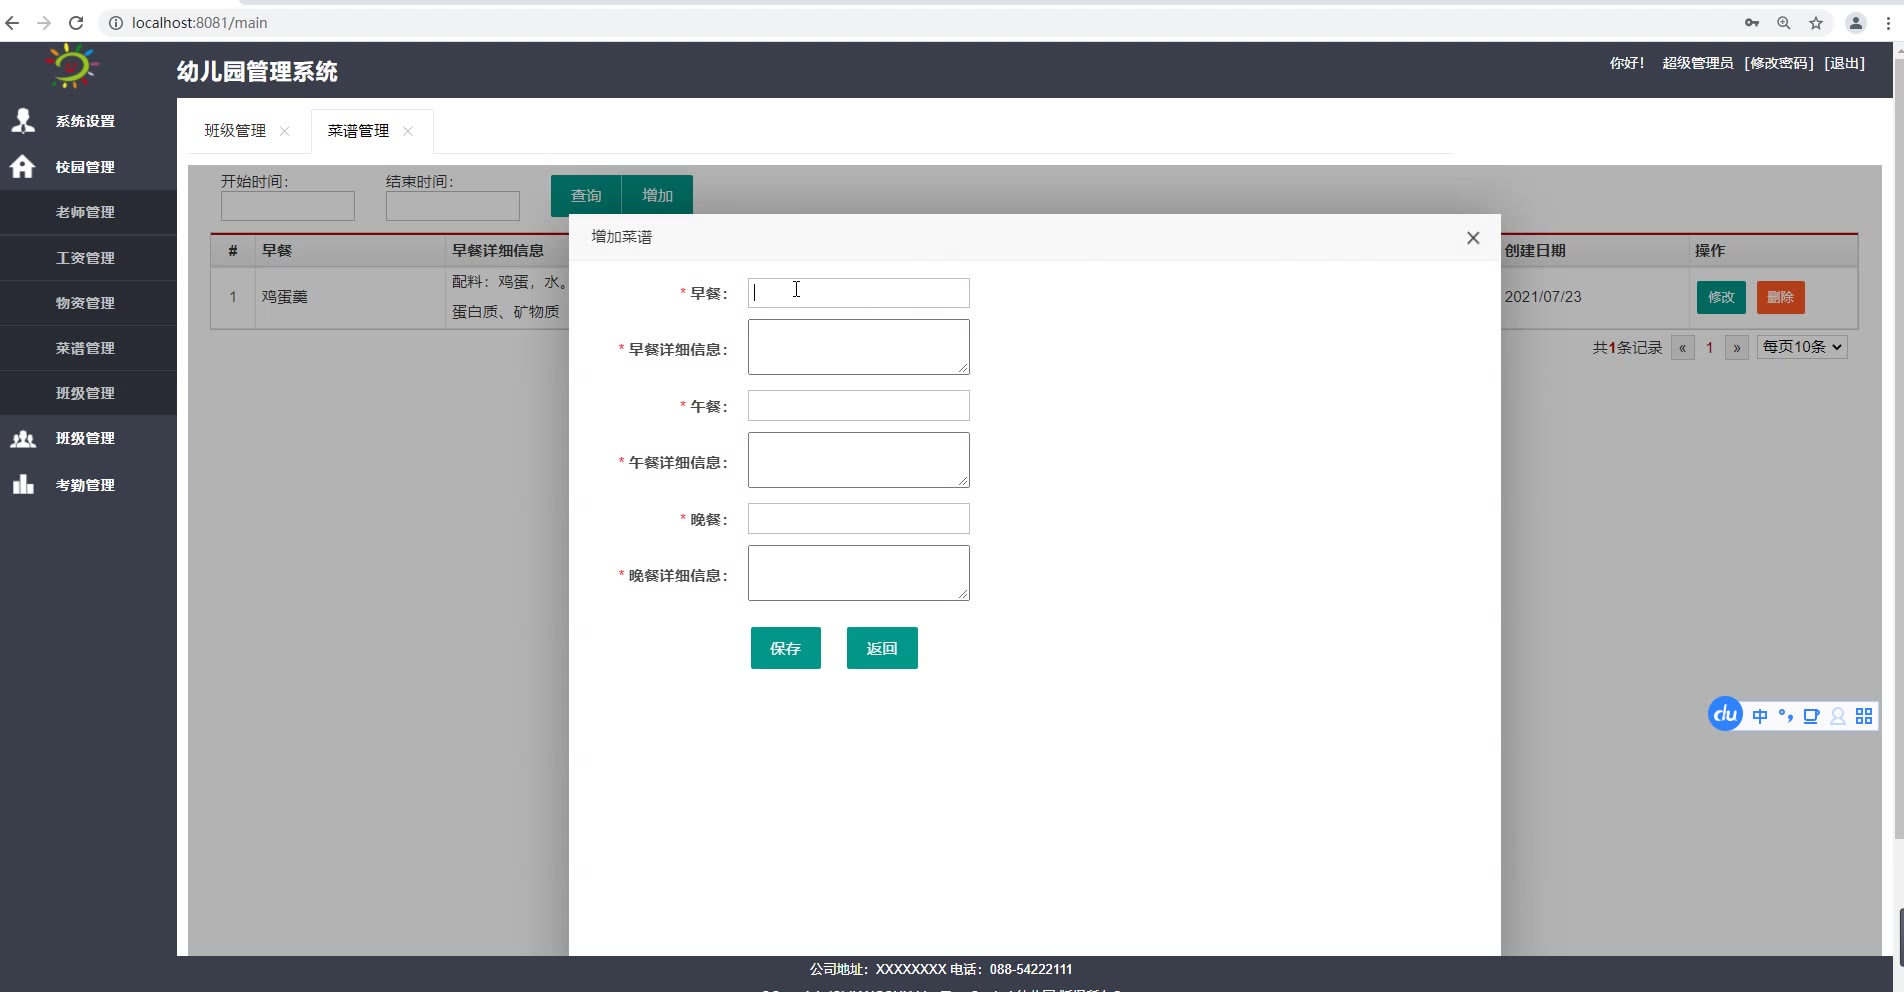The height and width of the screenshot is (992, 1904).
Task: Click the [修改密码] link
Action: [x=1779, y=63]
